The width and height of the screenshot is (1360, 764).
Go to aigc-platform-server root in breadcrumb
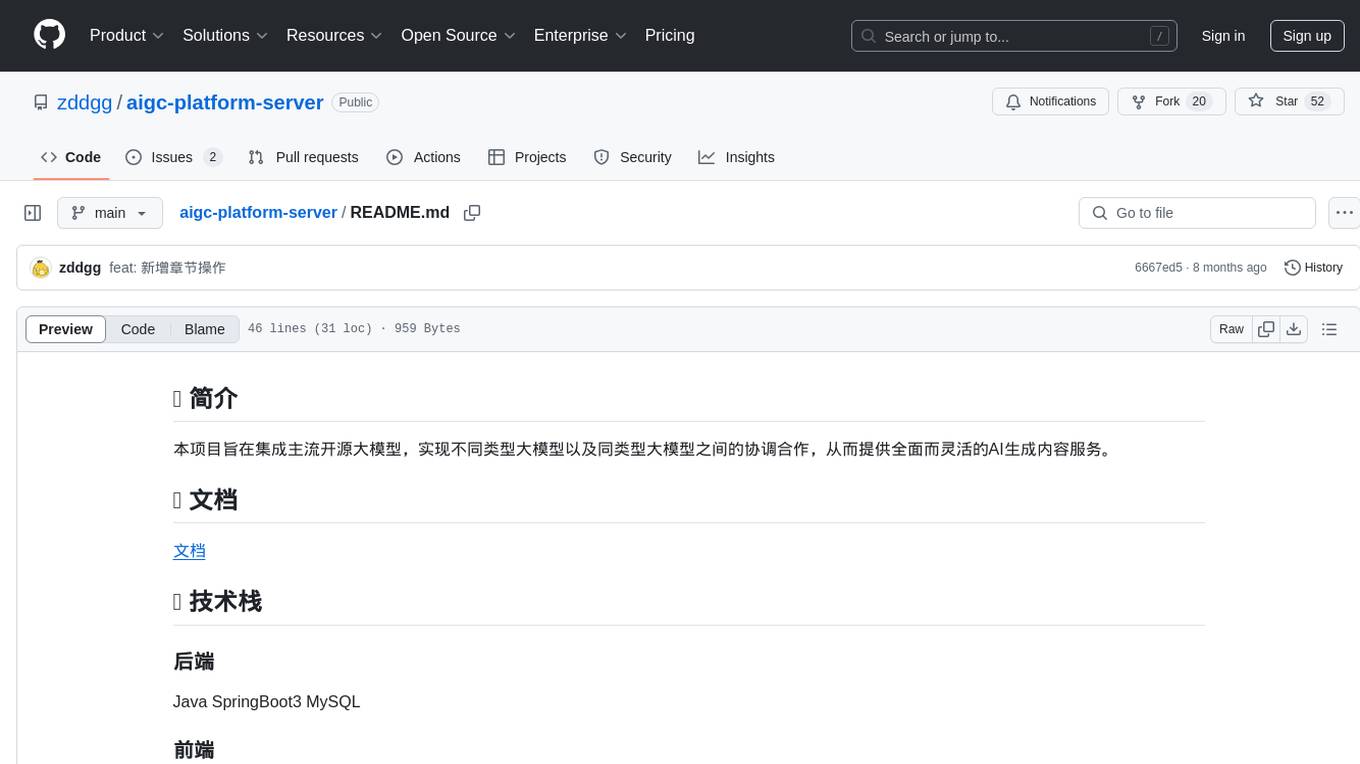[x=258, y=212]
